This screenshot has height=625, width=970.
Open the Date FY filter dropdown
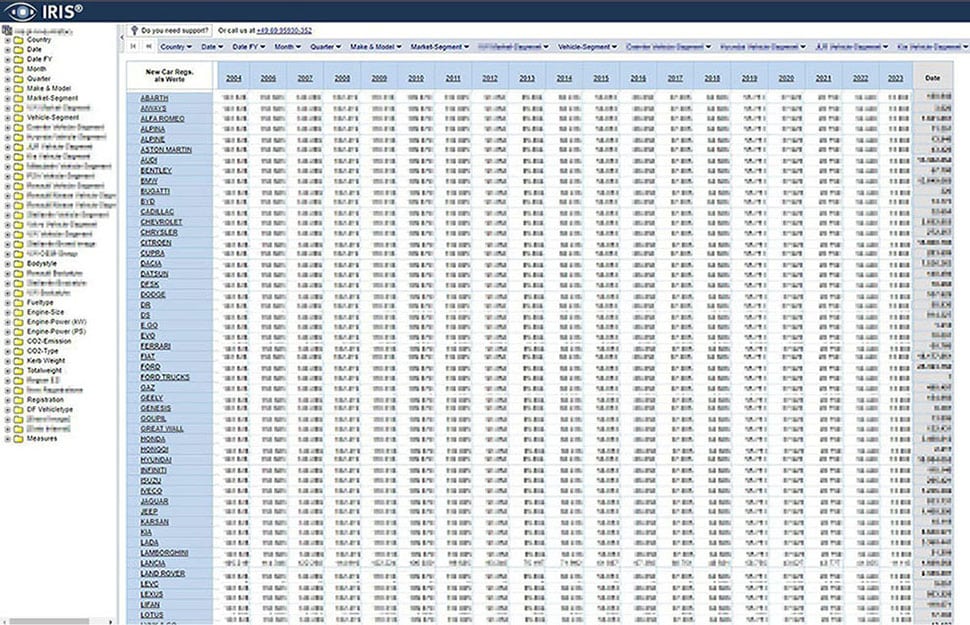click(248, 46)
